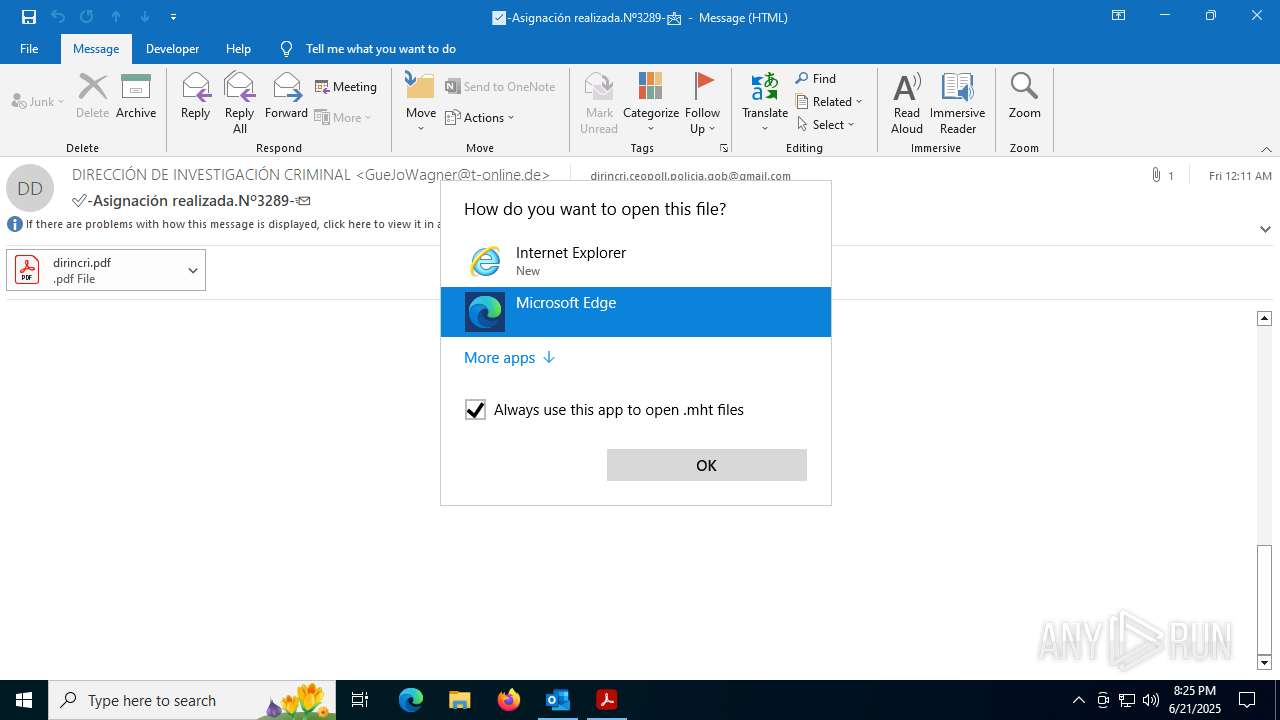This screenshot has height=720, width=1280.
Task: Switch to Outlook on the taskbar
Action: (557, 700)
